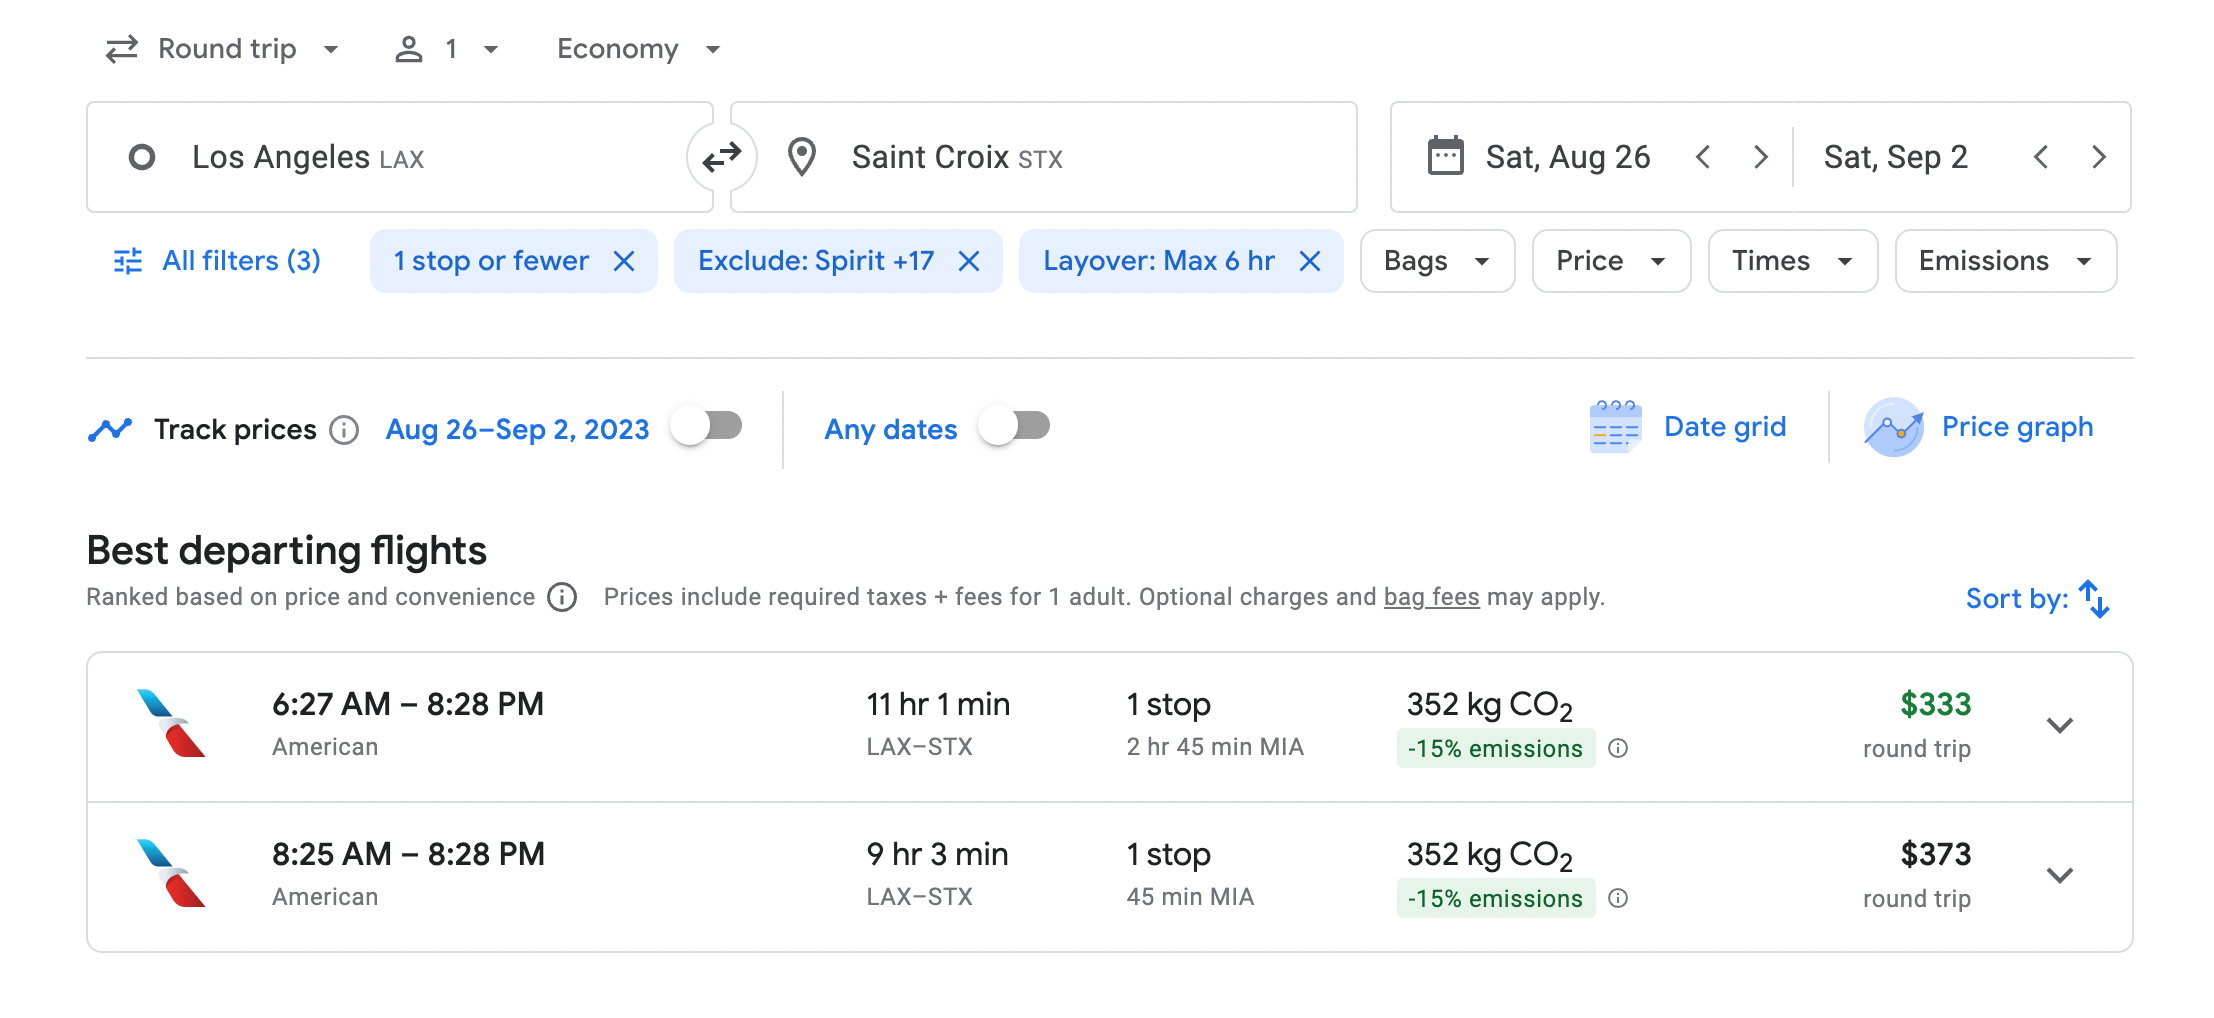The image size is (2214, 1018).
Task: Remove the 1 stop or fewer filter
Action: click(x=624, y=261)
